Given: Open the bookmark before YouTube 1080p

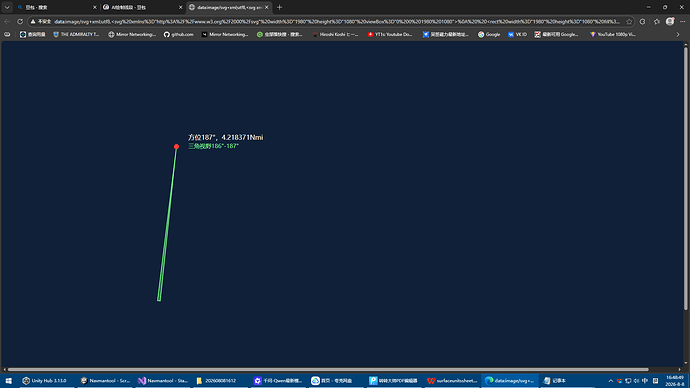Looking at the screenshot, I should point(557,34).
